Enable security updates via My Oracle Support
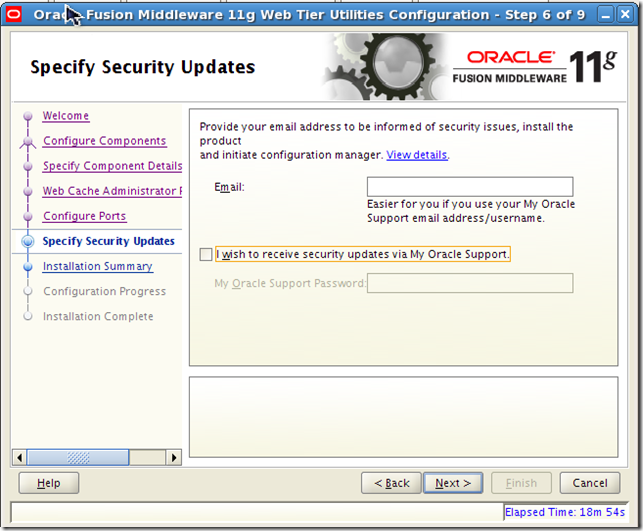Viewport: 643px width, 531px height. (x=206, y=255)
